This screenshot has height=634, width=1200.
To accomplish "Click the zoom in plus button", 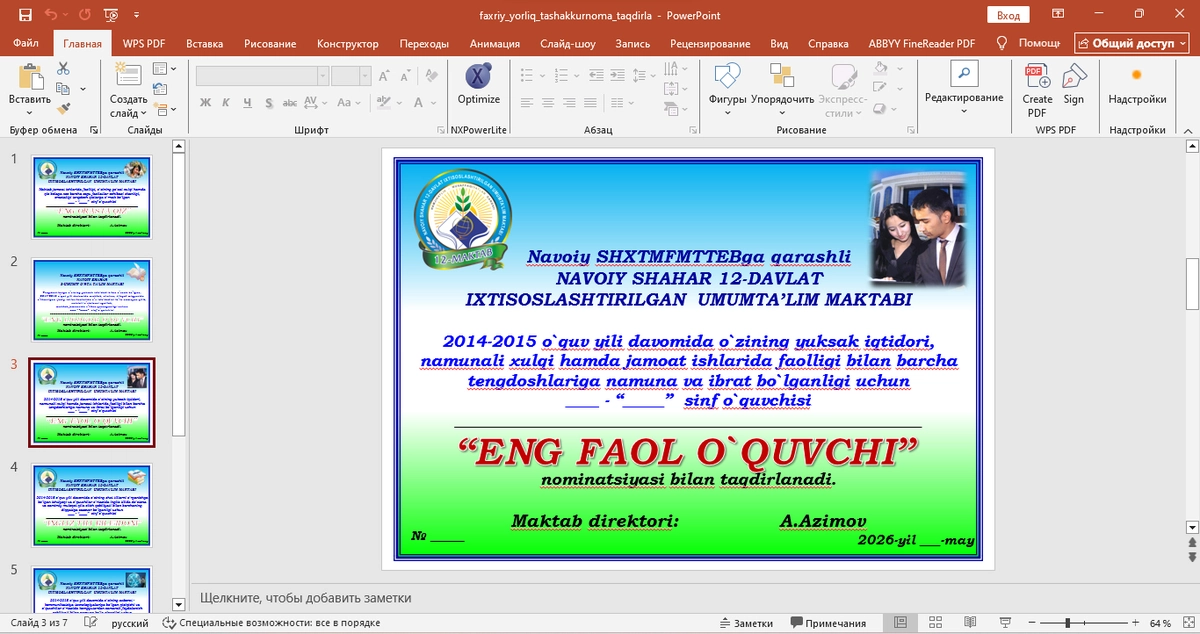I will pyautogui.click(x=1134, y=623).
